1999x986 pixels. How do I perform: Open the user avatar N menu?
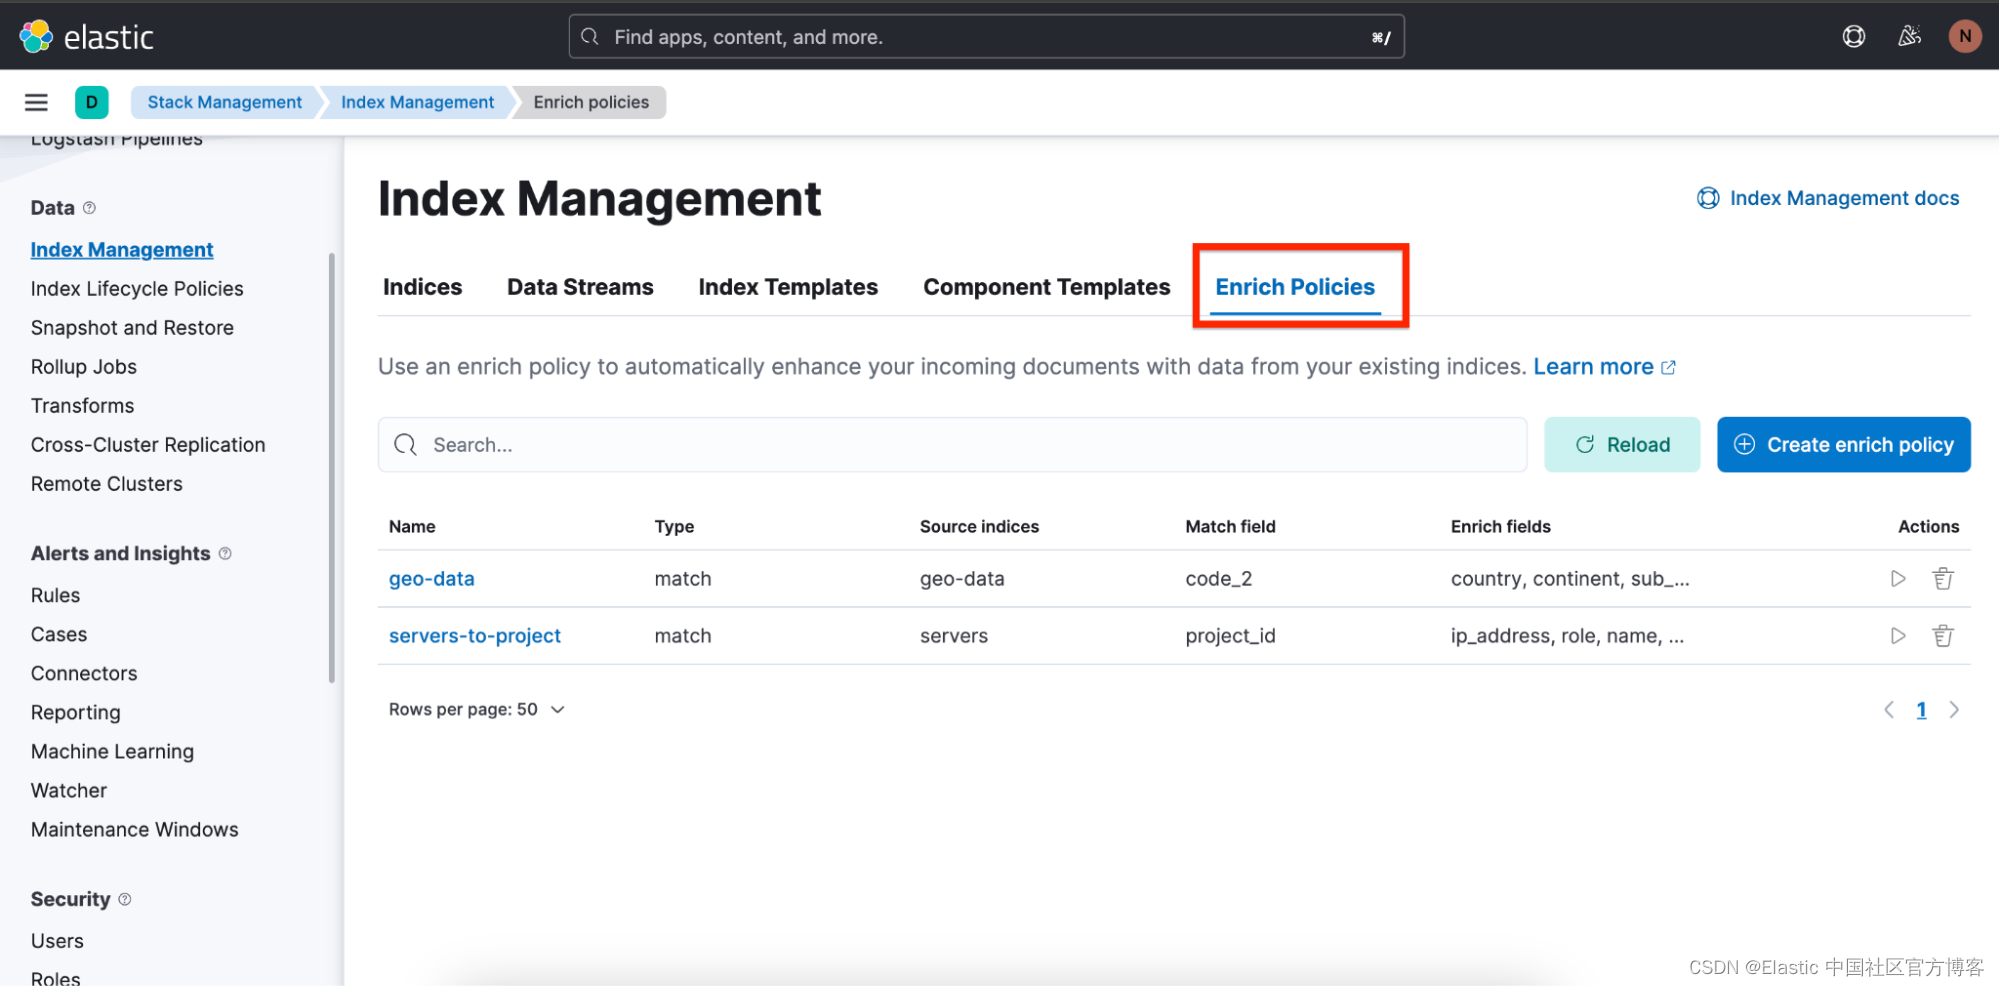pos(1964,37)
